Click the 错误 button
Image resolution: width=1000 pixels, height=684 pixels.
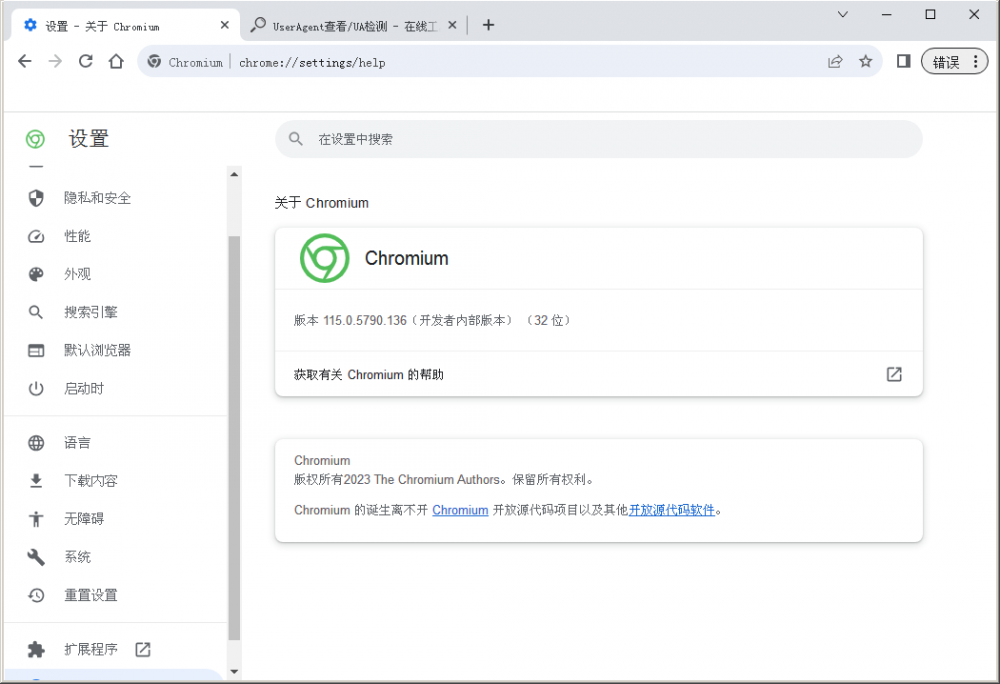(x=948, y=61)
